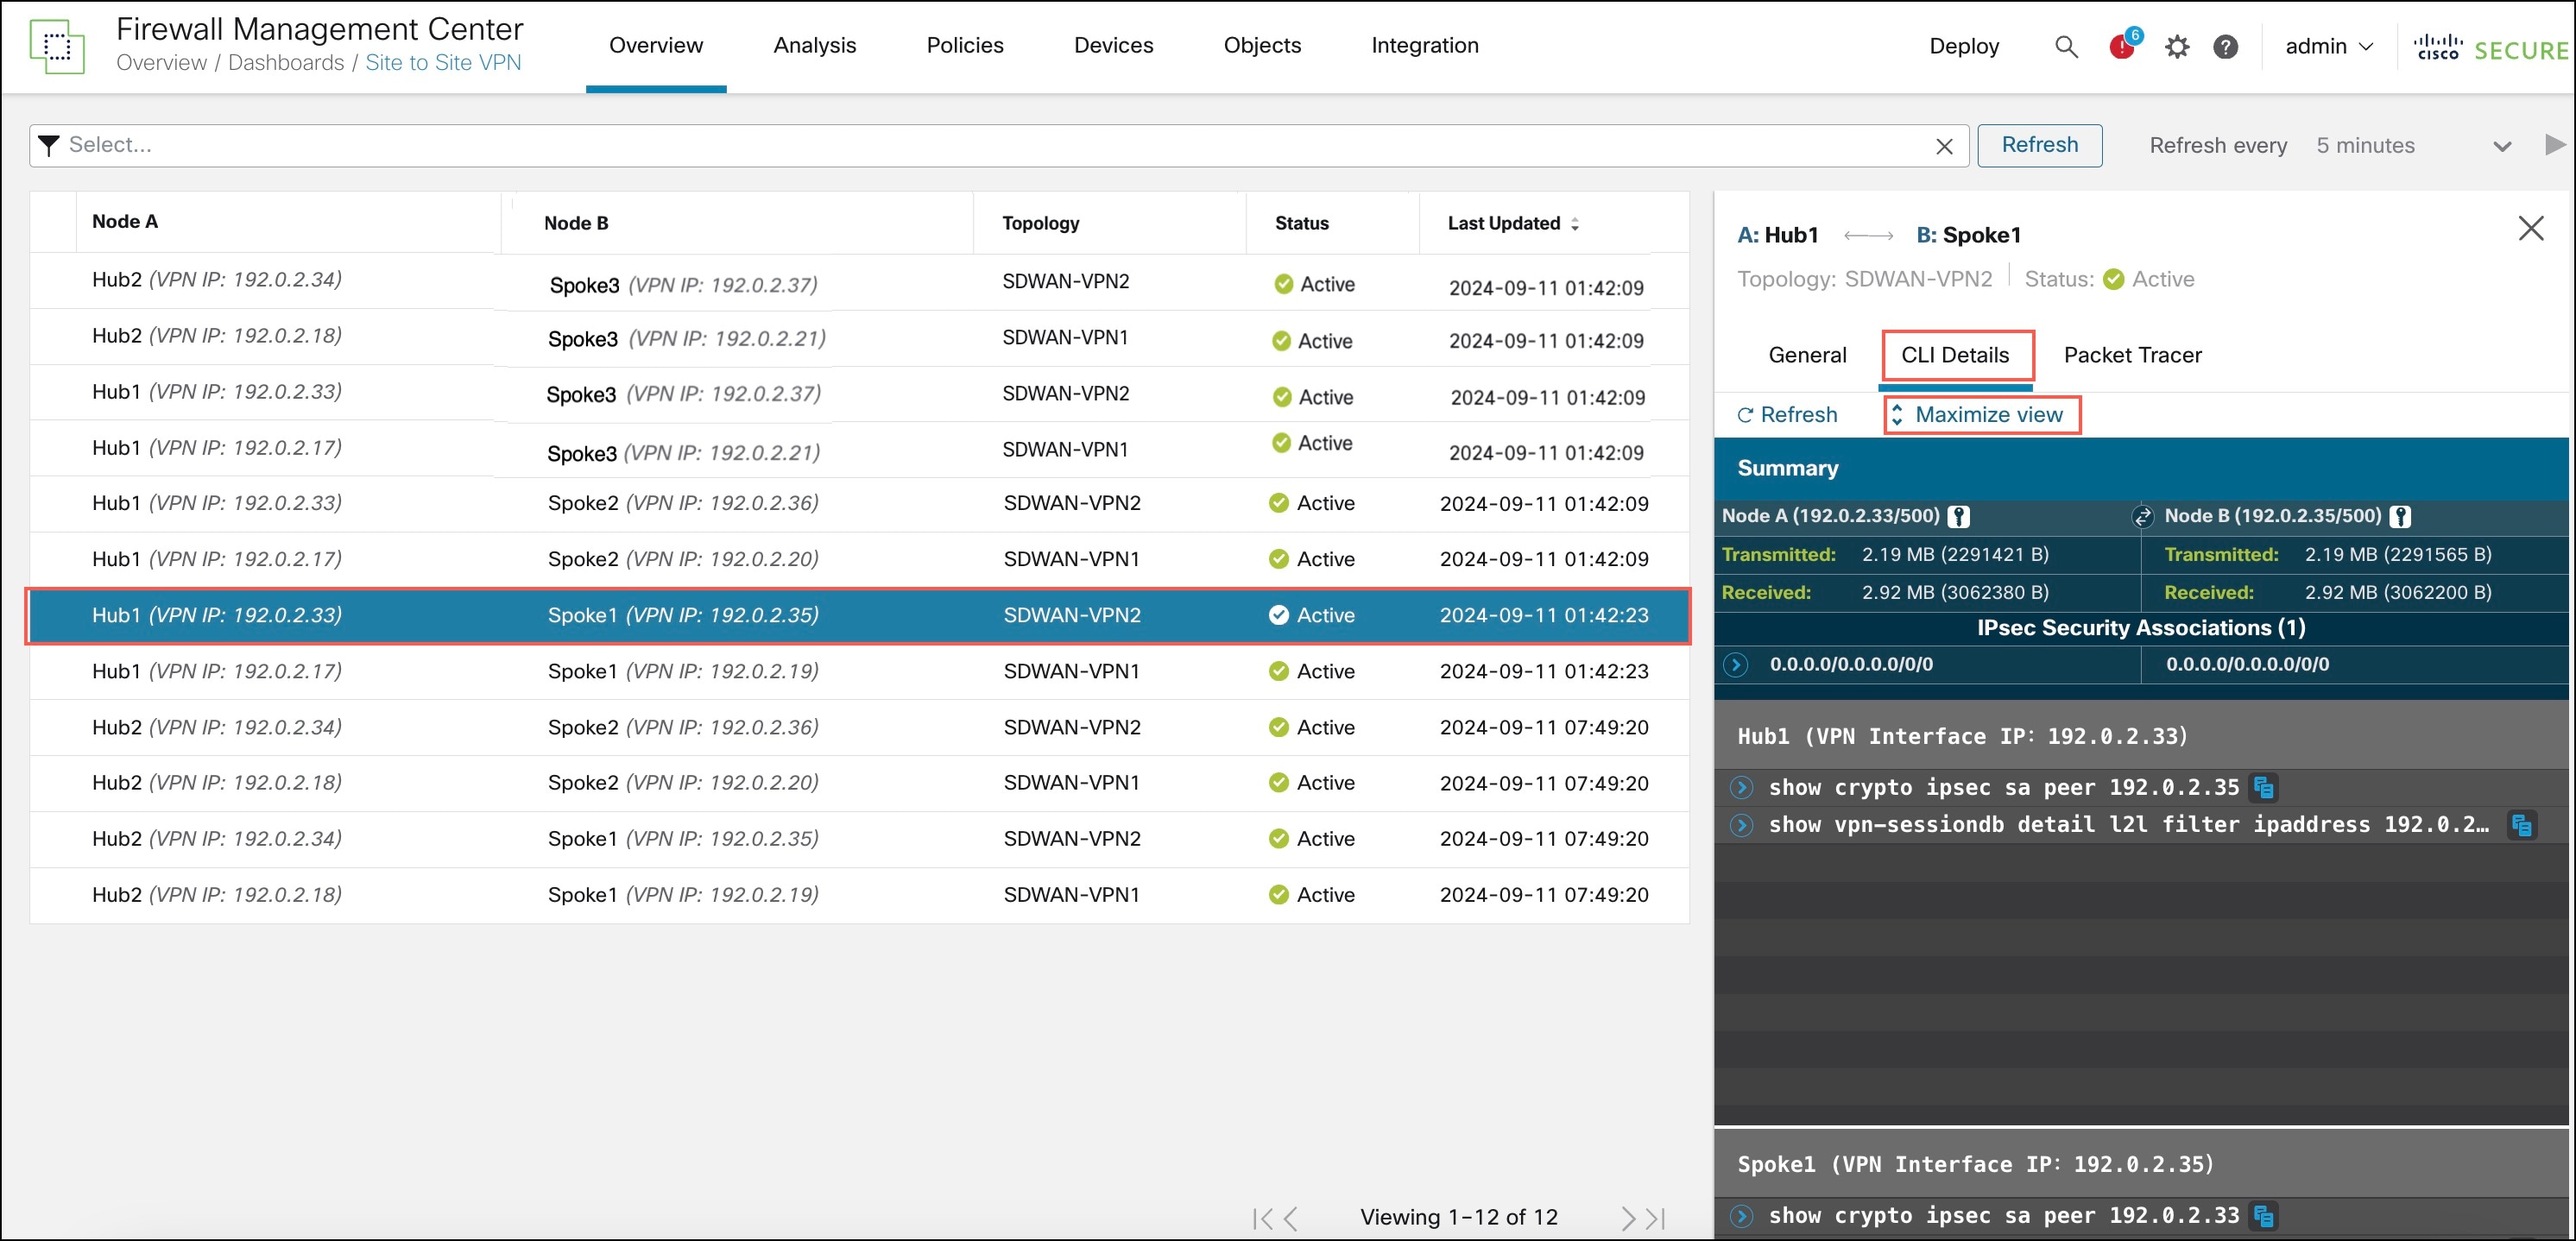2576x1241 pixels.
Task: Open the notifications icon showing 6 alerts
Action: pos(2121,46)
